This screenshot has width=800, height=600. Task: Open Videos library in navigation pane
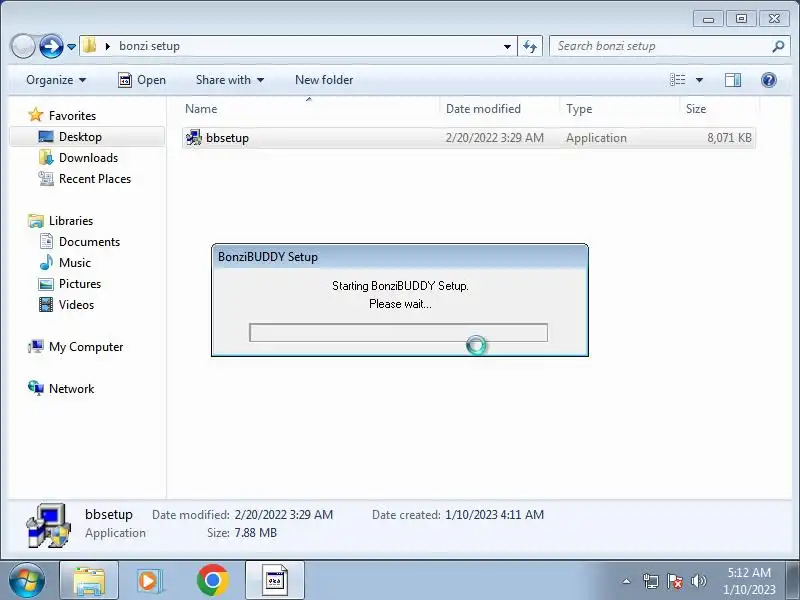click(76, 305)
